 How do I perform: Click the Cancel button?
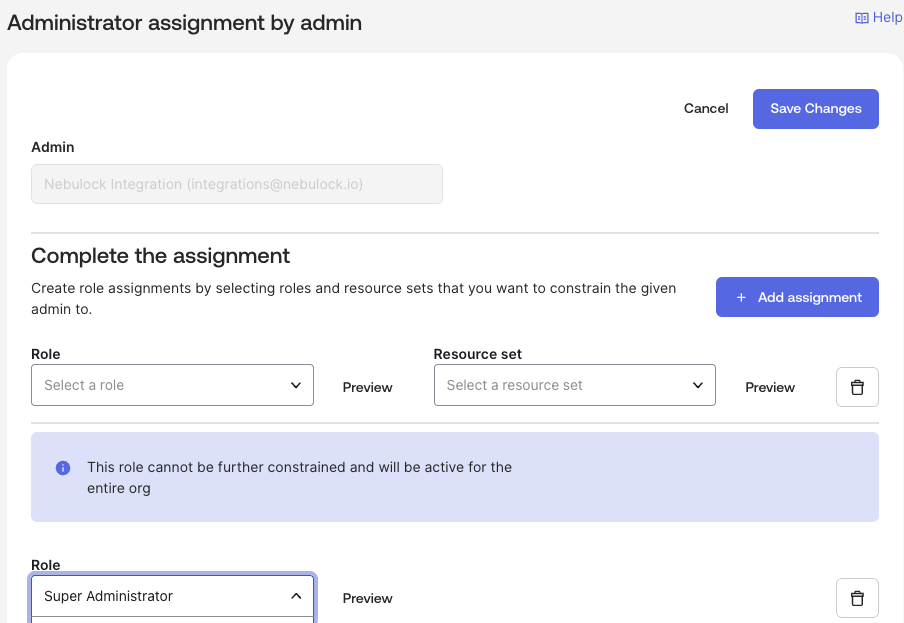pos(706,109)
